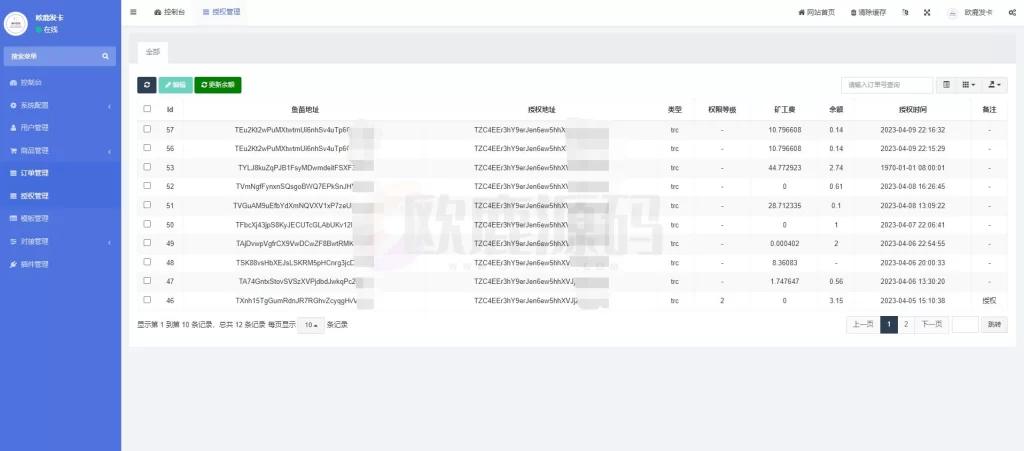Check the row with Id 56
The image size is (1024, 451).
point(147,148)
